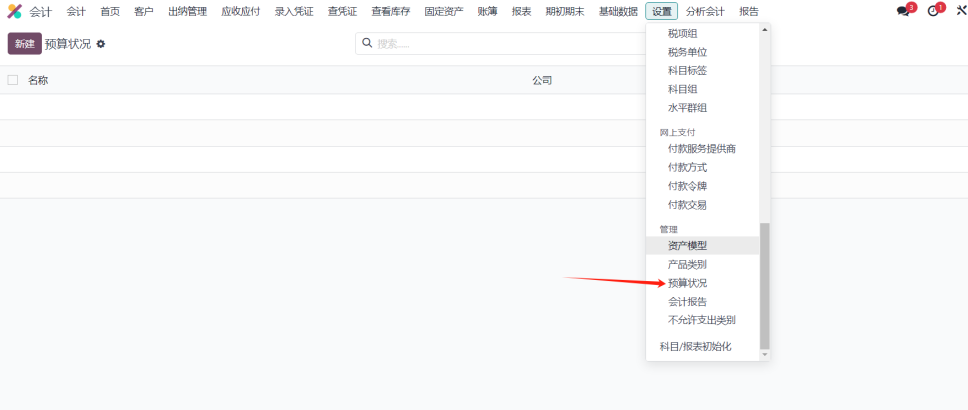Open the 报表 menu
968x410 pixels.
click(x=522, y=11)
